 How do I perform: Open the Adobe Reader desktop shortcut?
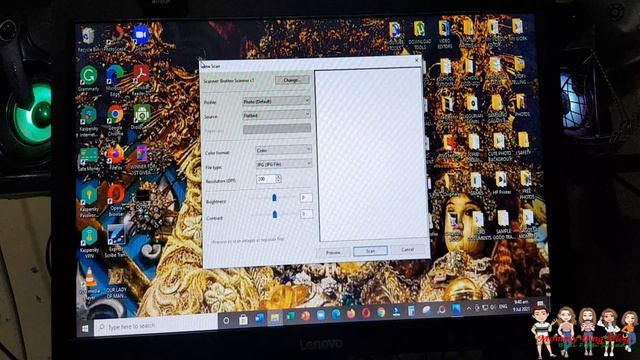141,79
